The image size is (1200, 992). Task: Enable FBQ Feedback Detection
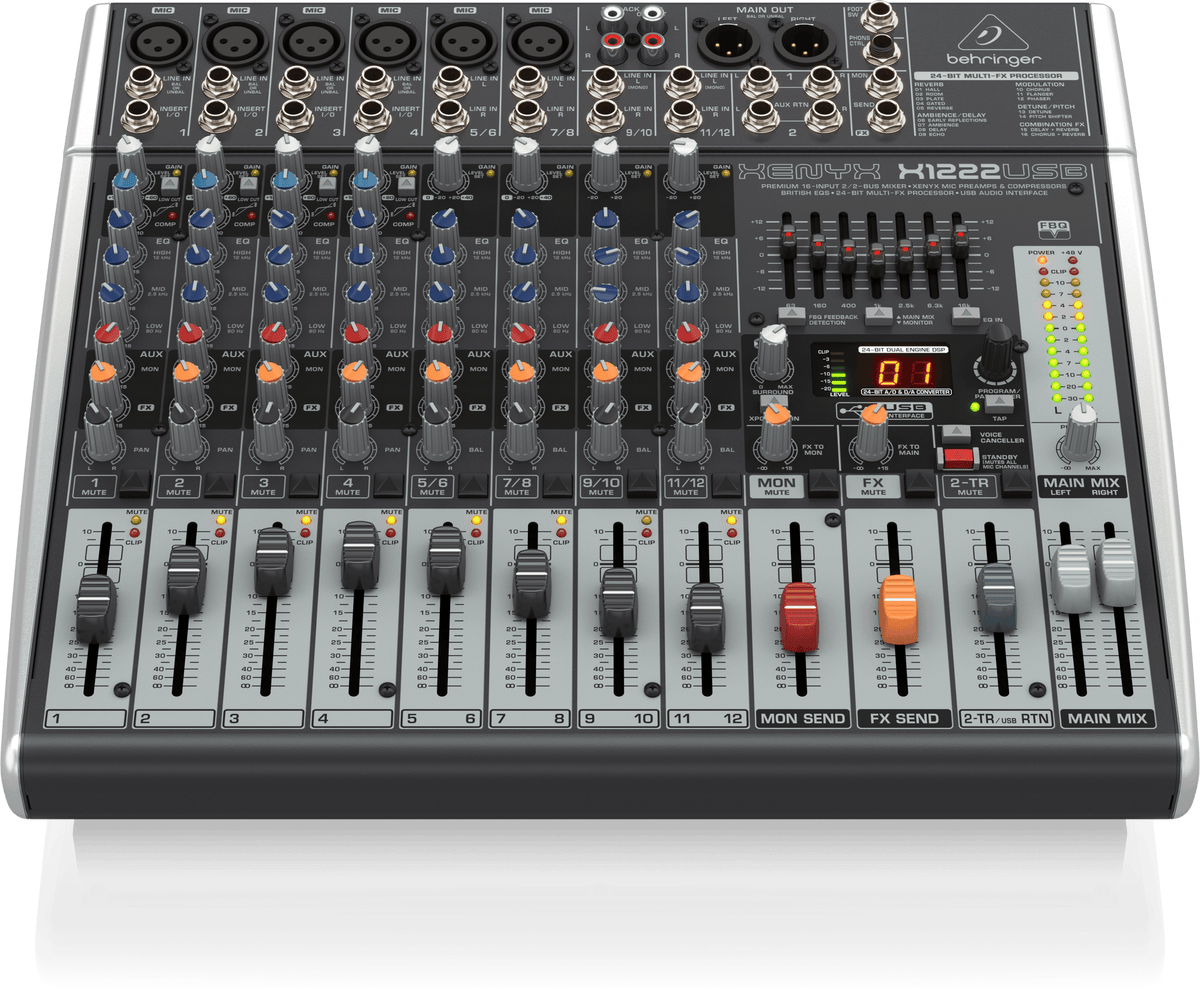pos(791,315)
